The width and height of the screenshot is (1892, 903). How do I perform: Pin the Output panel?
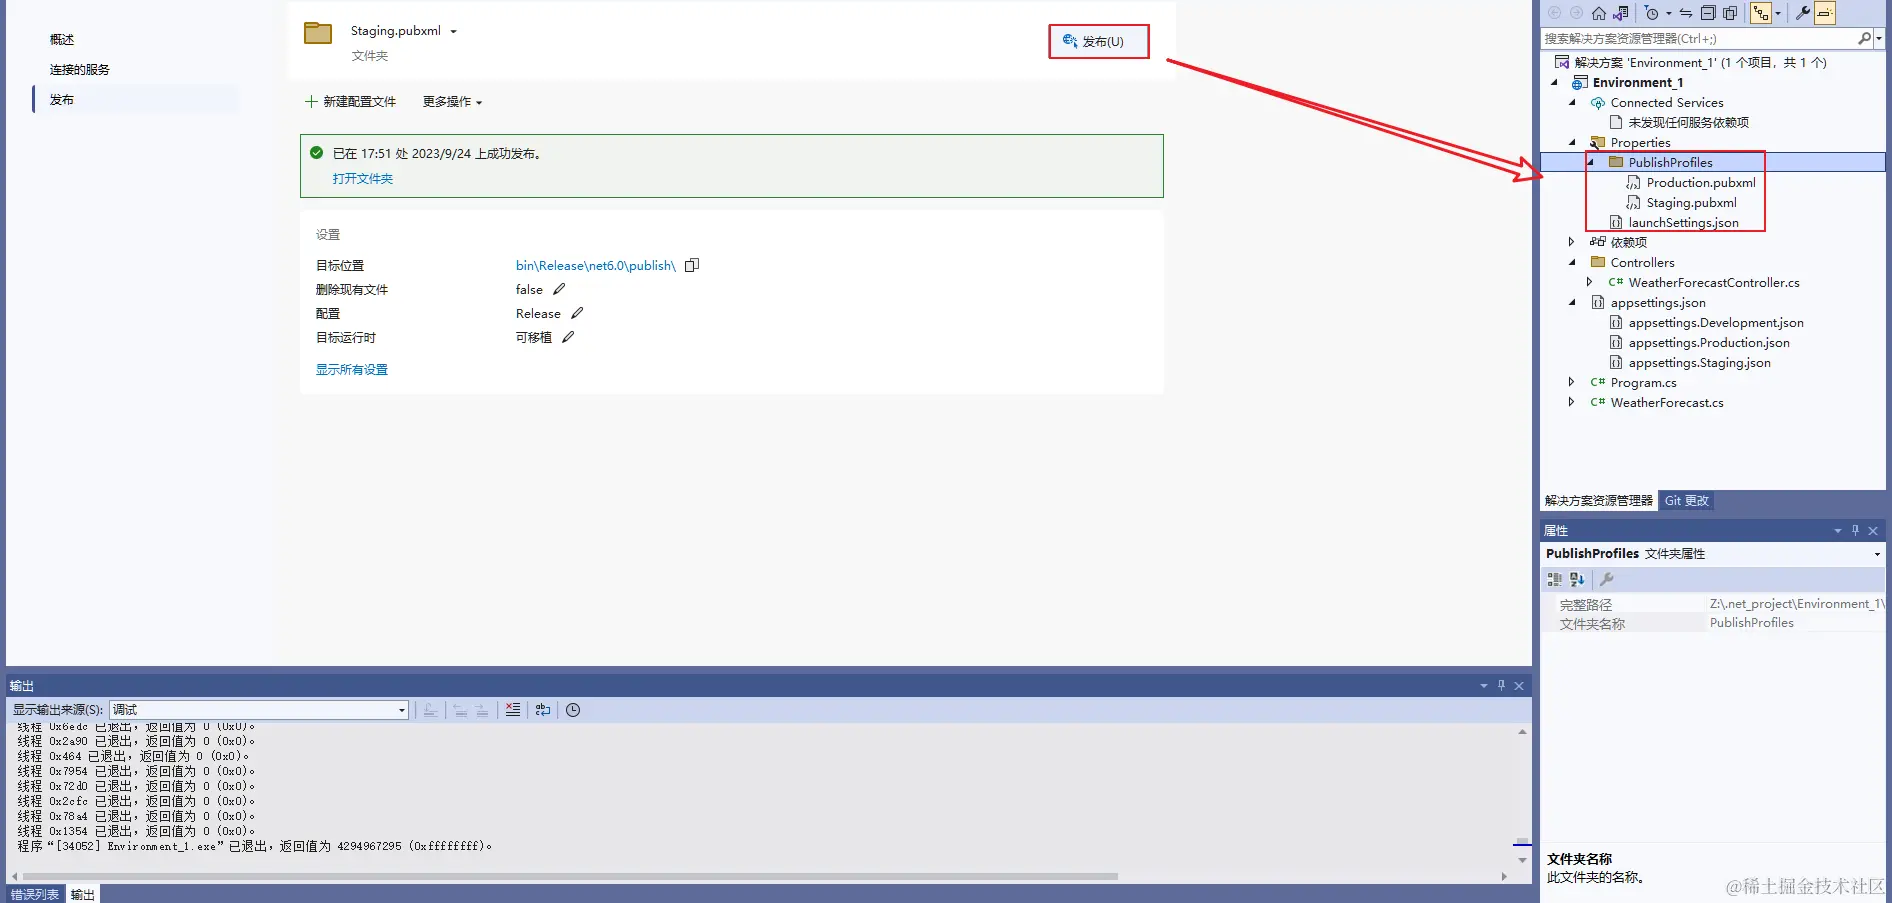(1501, 685)
